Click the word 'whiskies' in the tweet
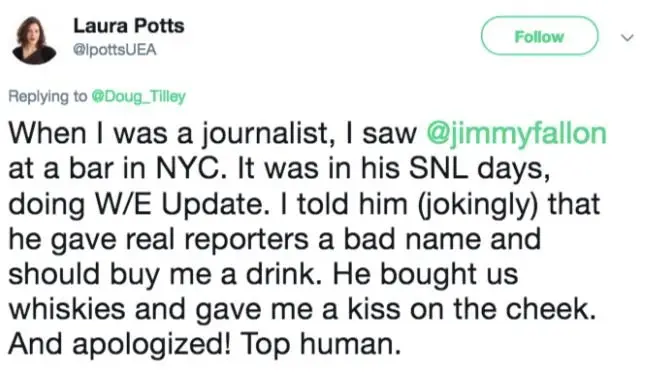 click(x=67, y=309)
